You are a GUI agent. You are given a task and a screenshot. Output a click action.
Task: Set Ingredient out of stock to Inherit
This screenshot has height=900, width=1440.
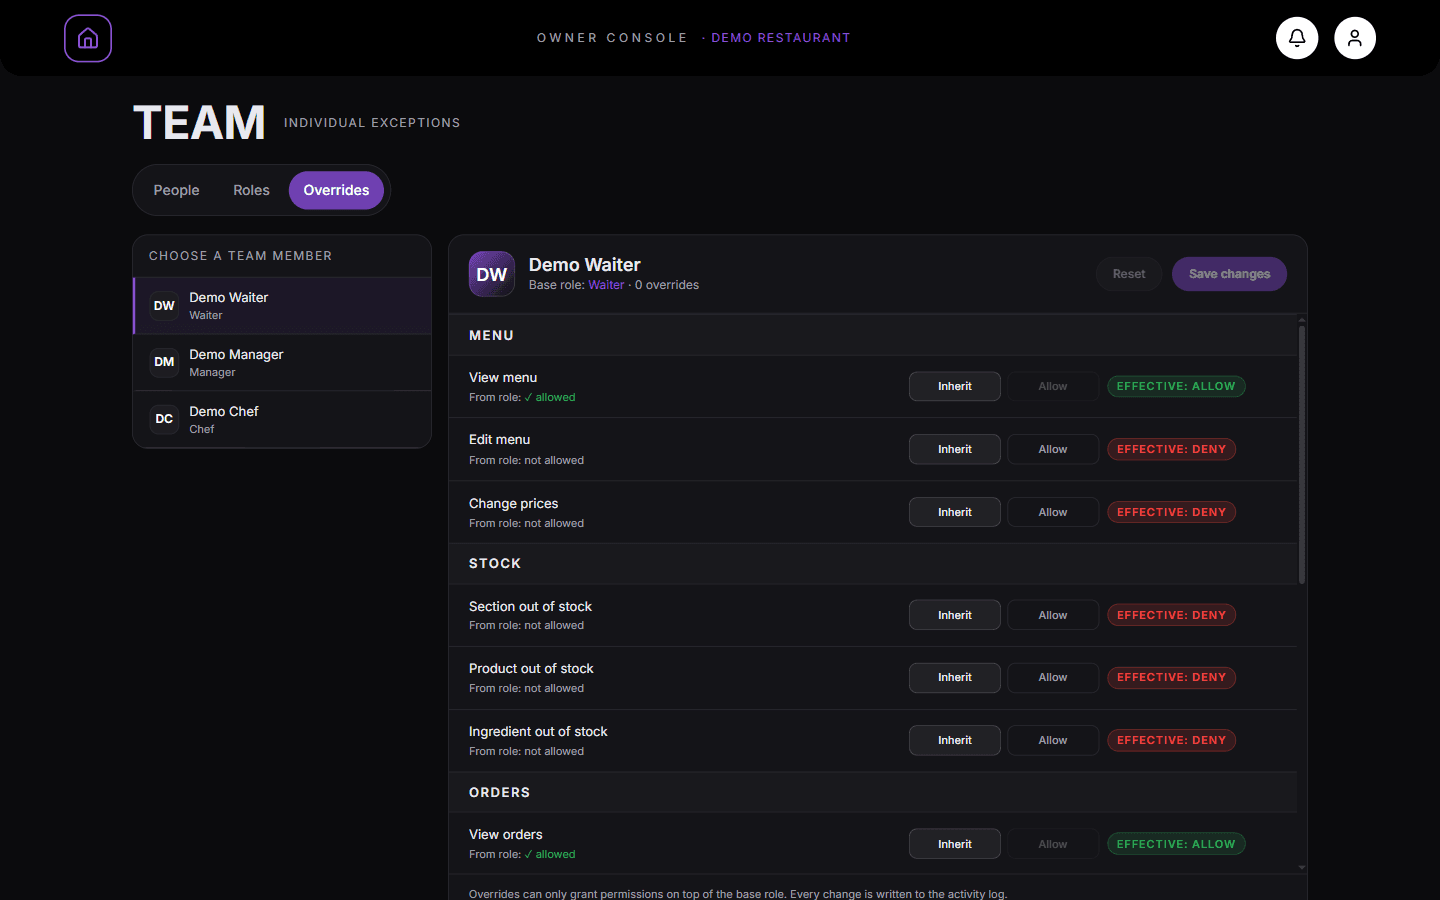(x=955, y=740)
